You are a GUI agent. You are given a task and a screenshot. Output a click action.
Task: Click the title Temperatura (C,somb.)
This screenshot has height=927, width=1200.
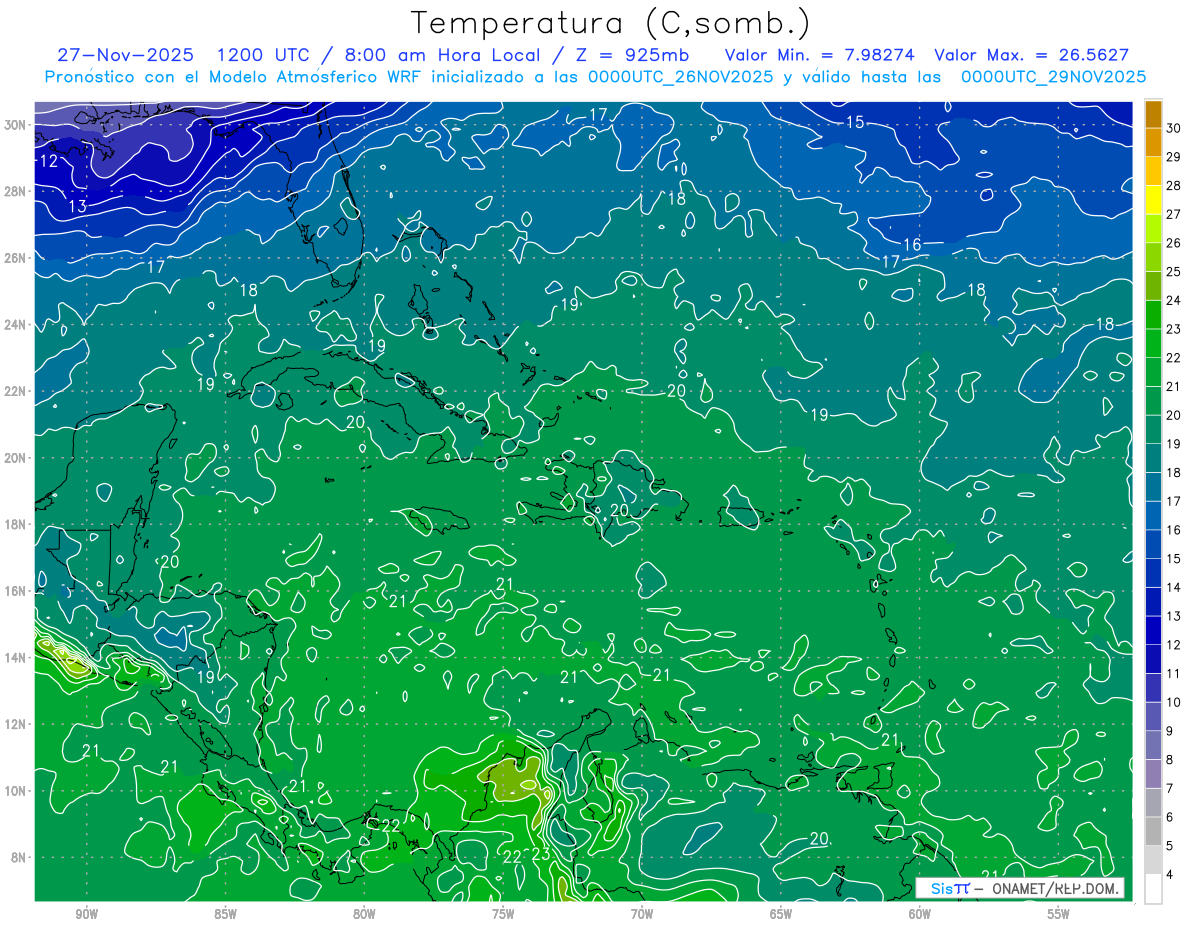pyautogui.click(x=611, y=24)
